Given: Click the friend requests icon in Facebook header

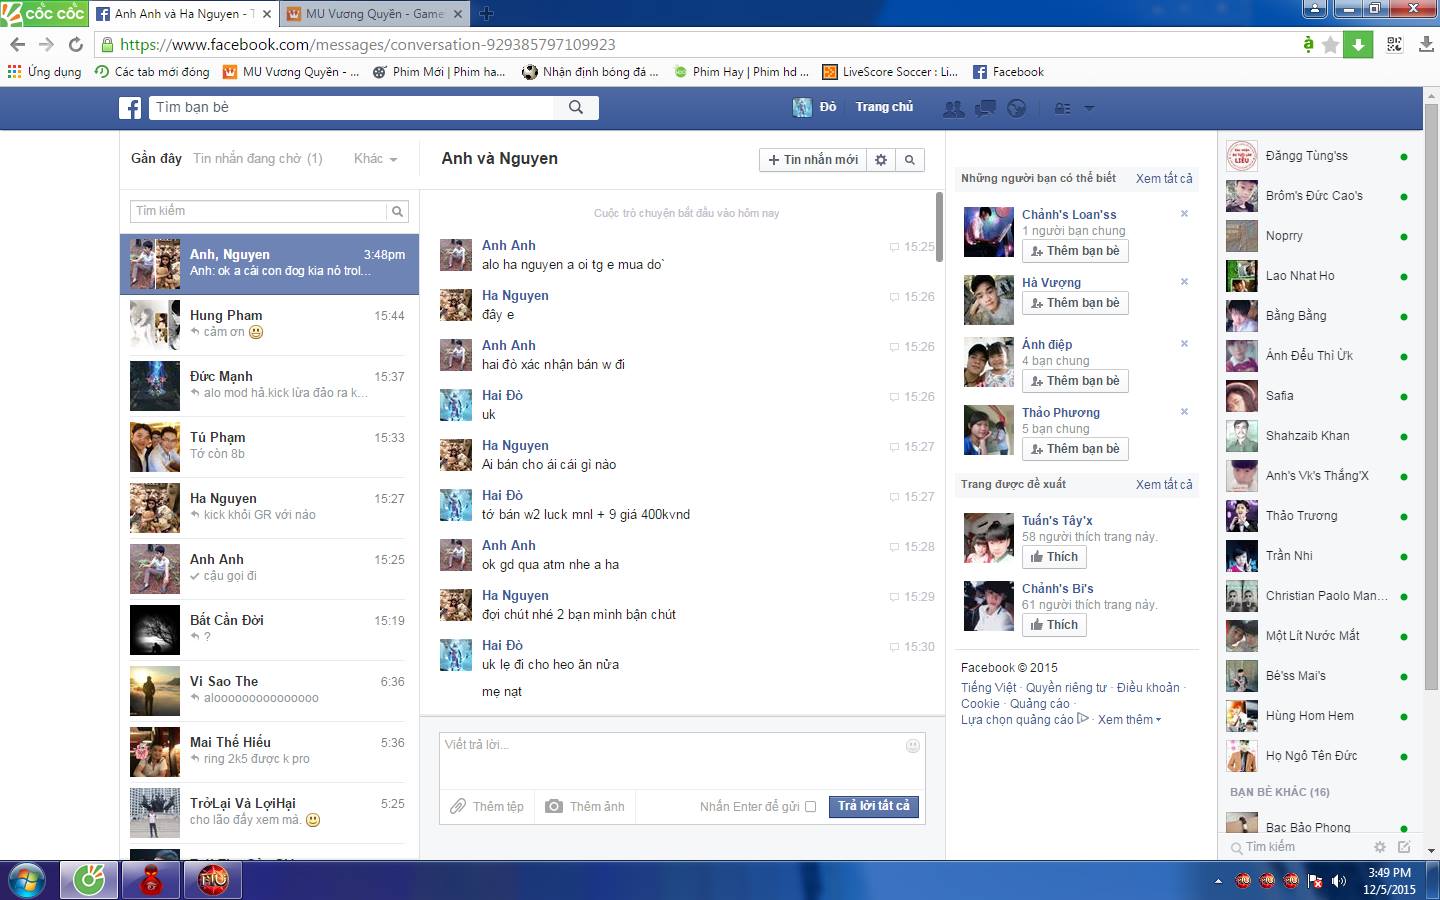Looking at the screenshot, I should [954, 108].
